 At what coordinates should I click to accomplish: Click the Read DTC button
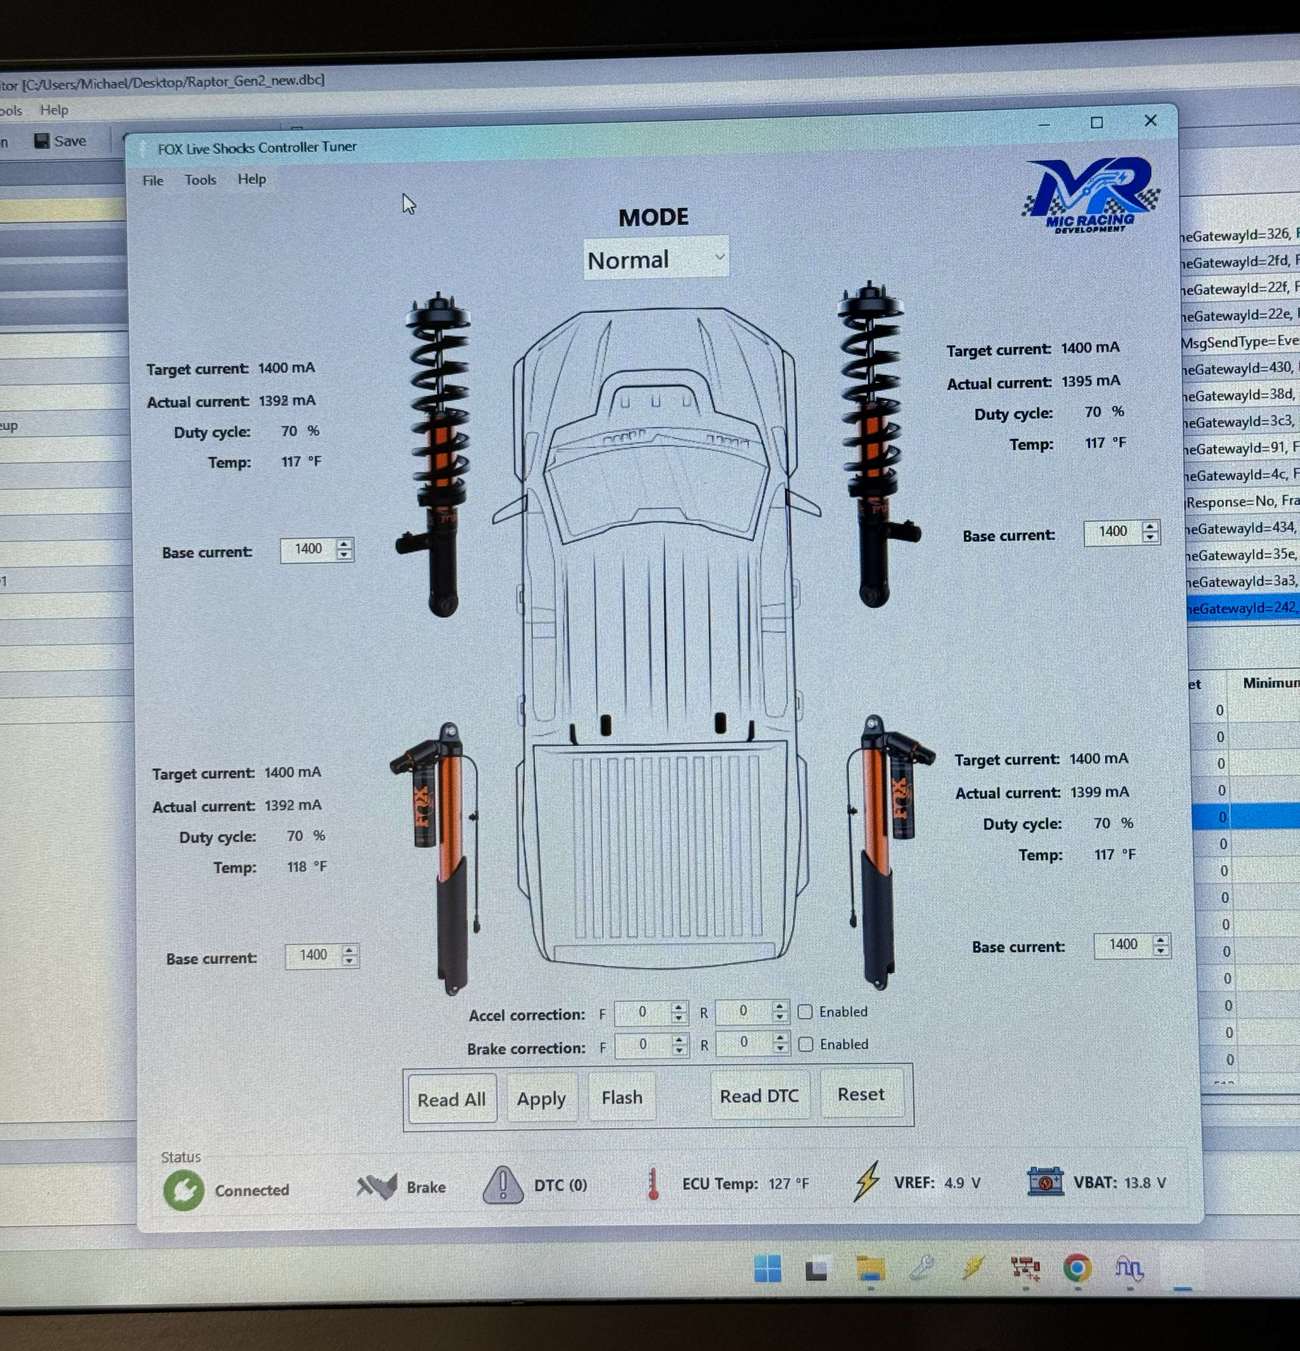(759, 1096)
